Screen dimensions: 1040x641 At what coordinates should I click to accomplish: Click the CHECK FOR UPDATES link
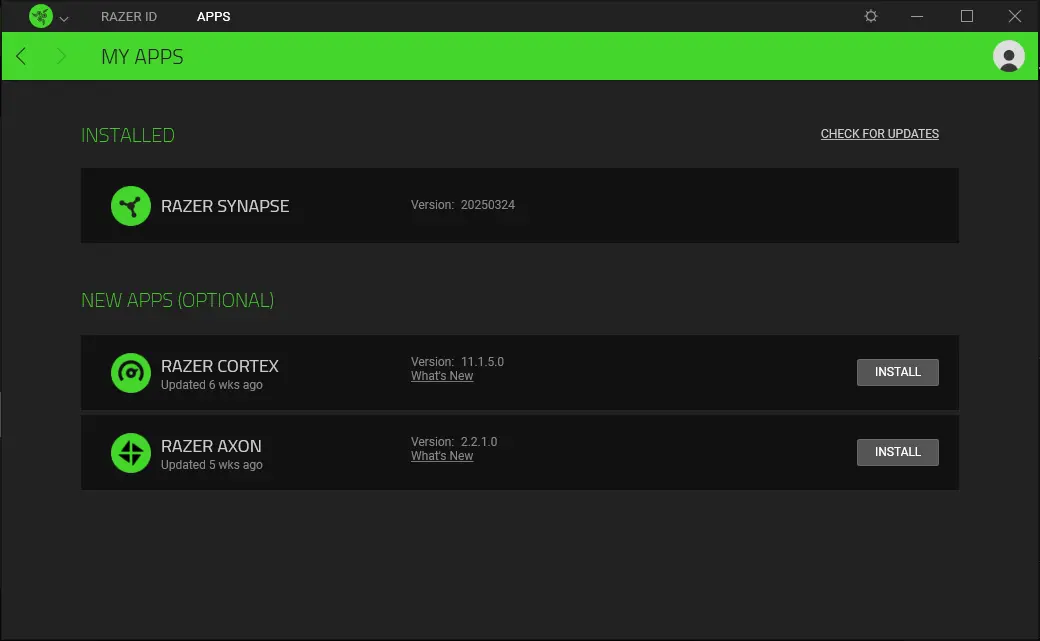879,134
